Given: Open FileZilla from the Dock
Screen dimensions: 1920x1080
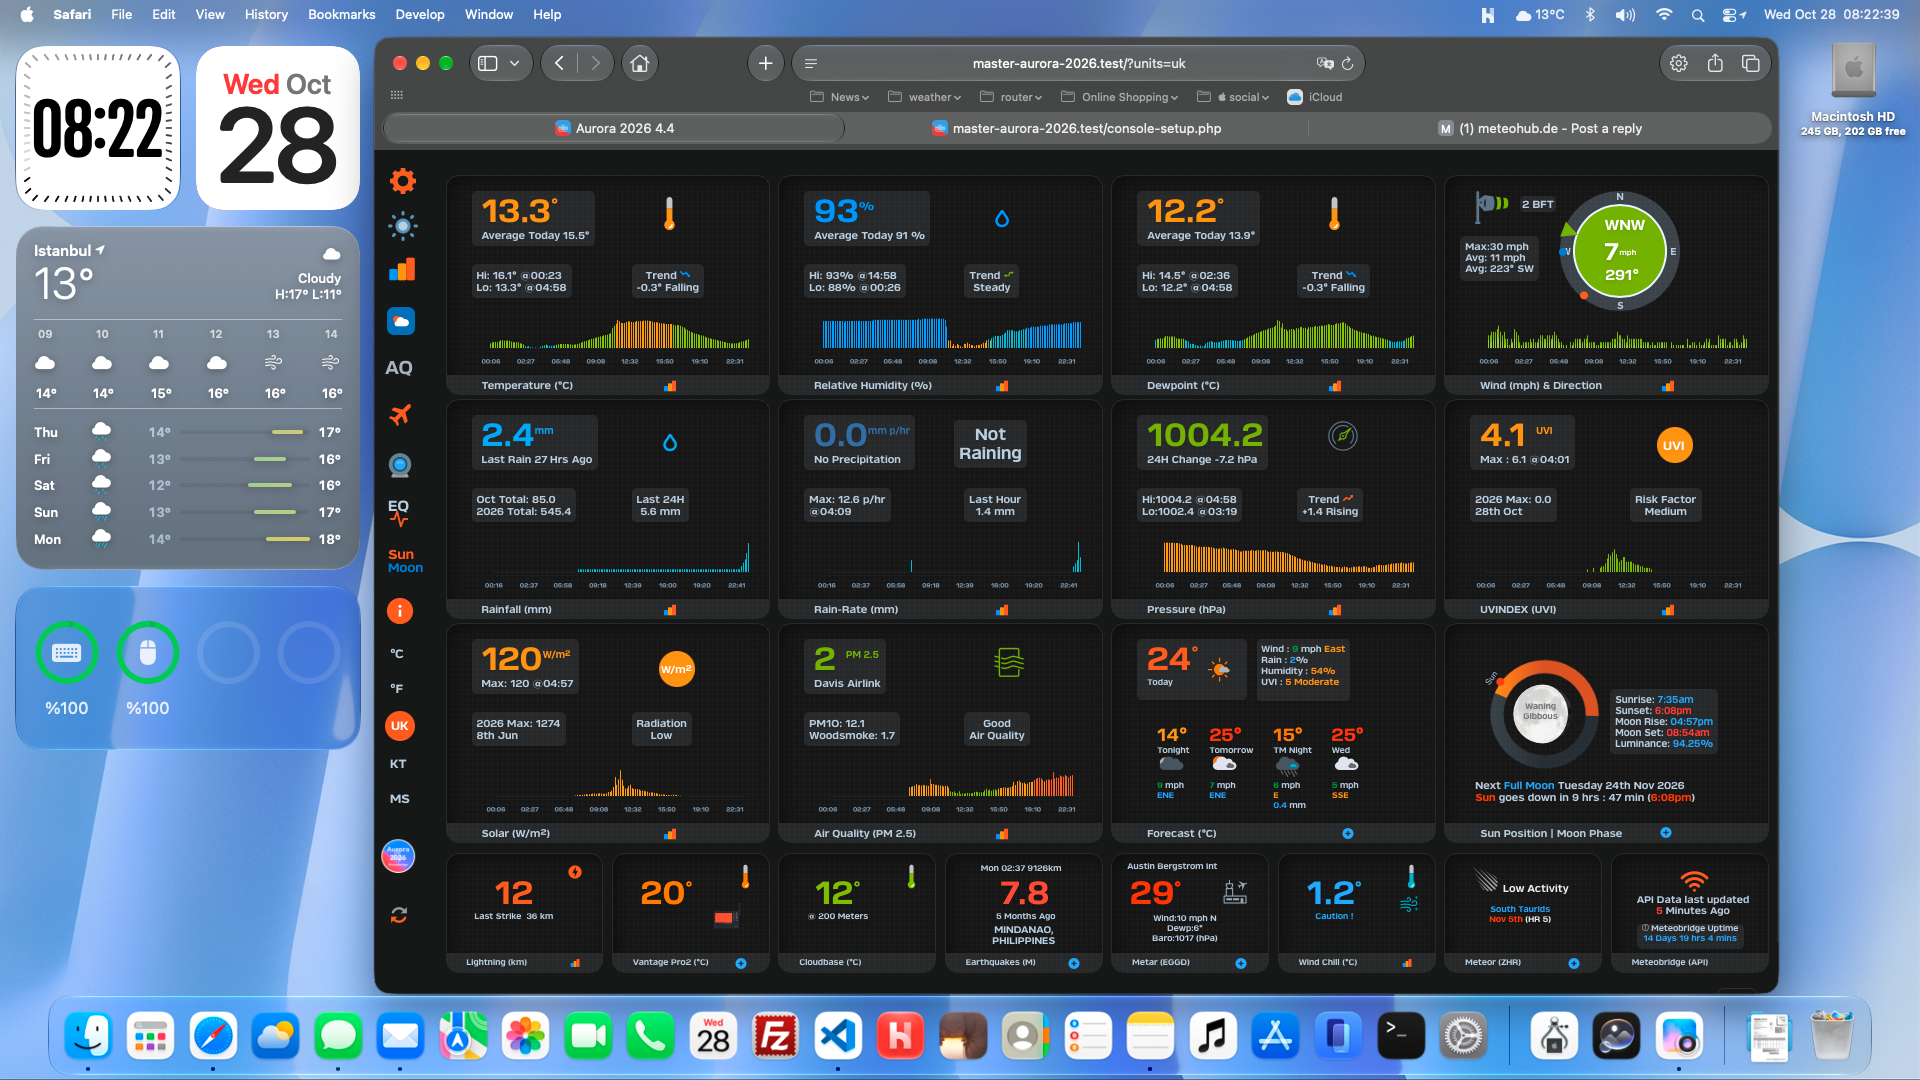Looking at the screenshot, I should click(775, 1036).
